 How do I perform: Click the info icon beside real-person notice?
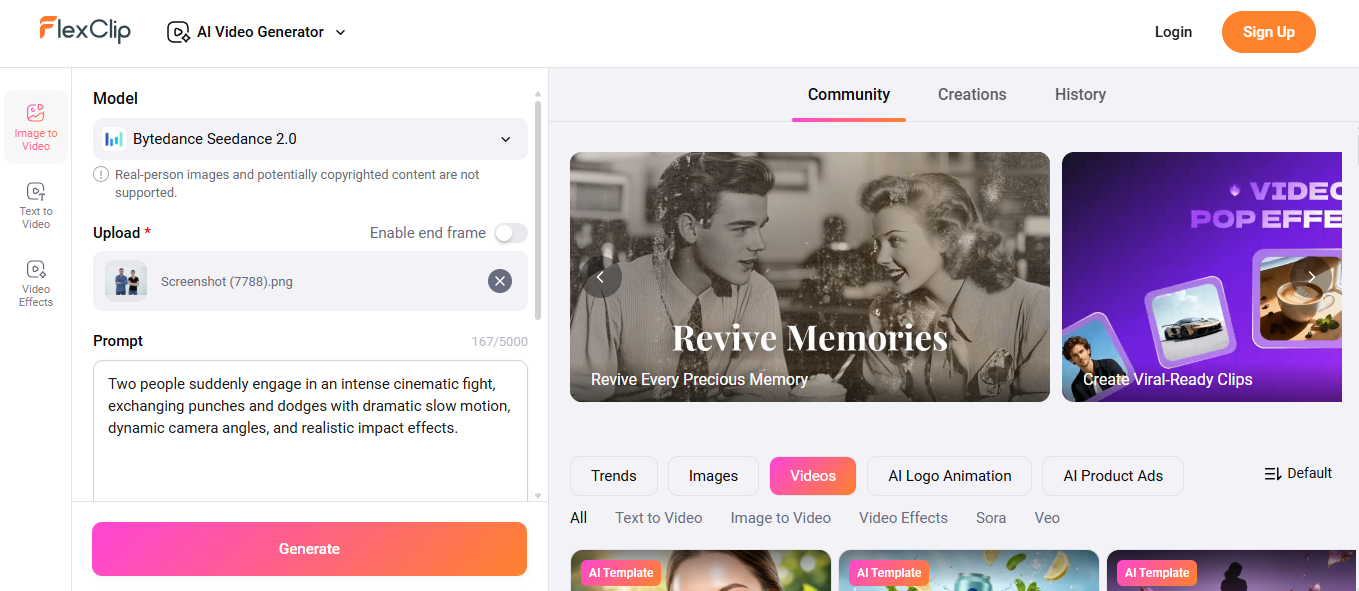point(101,174)
